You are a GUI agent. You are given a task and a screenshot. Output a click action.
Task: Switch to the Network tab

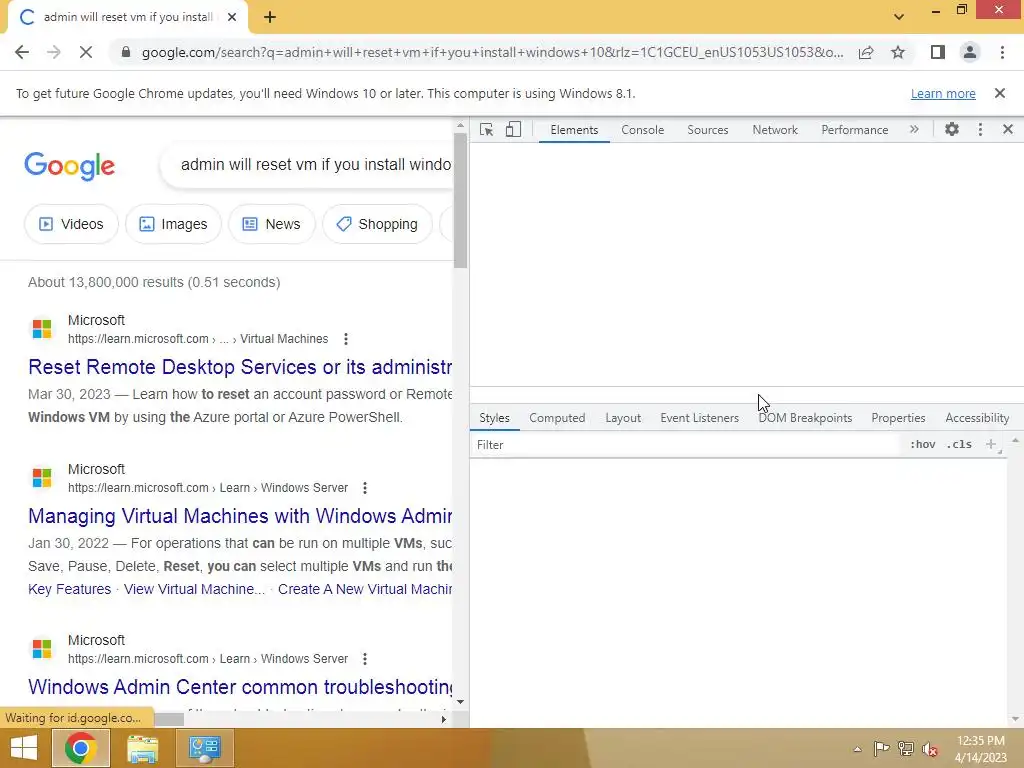[x=775, y=129]
